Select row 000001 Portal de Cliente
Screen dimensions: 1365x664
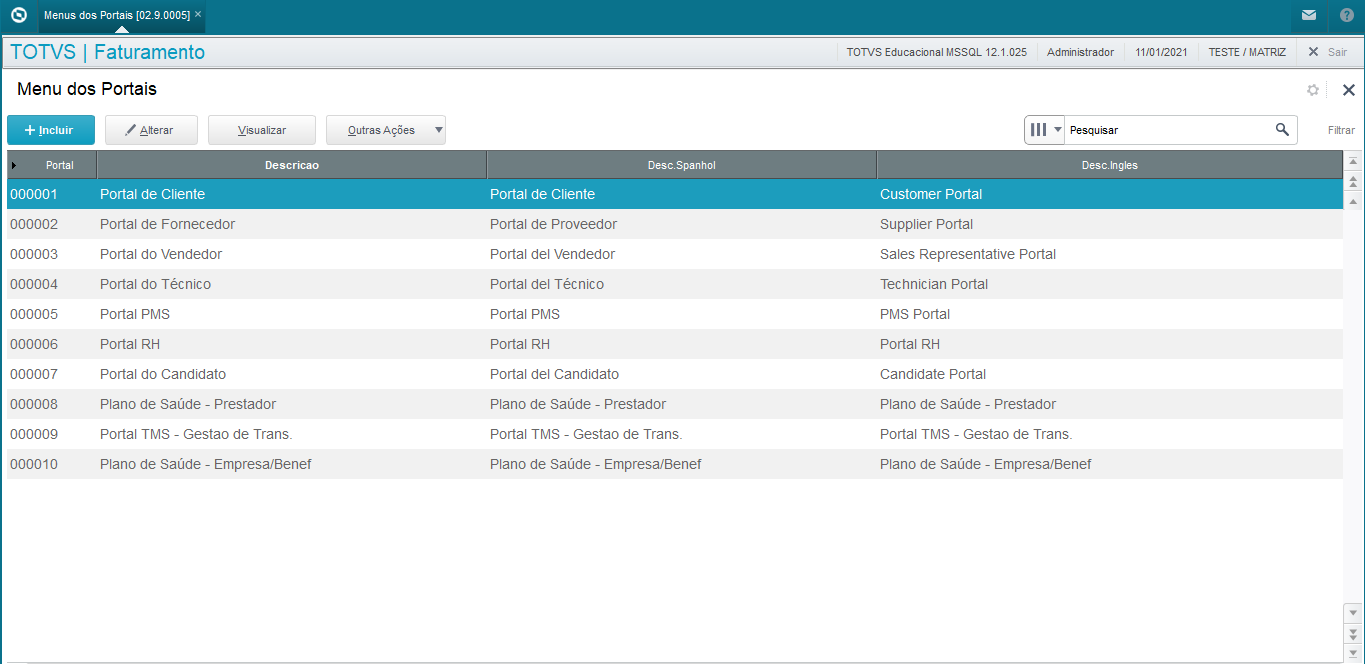pyautogui.click(x=675, y=194)
